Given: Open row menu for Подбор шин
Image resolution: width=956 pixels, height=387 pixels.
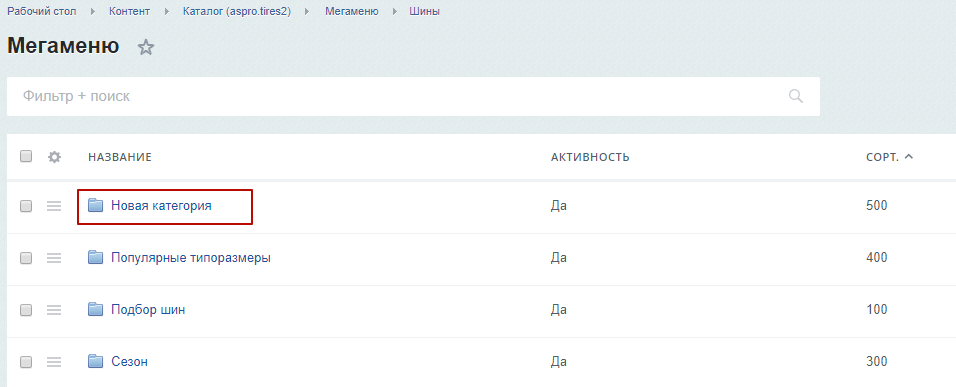Looking at the screenshot, I should [54, 310].
